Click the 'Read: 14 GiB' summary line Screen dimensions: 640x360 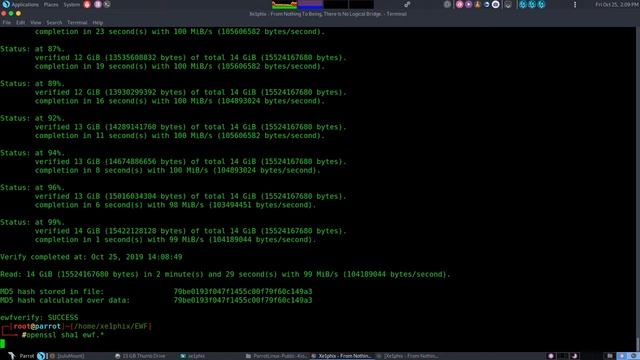pyautogui.click(x=225, y=274)
